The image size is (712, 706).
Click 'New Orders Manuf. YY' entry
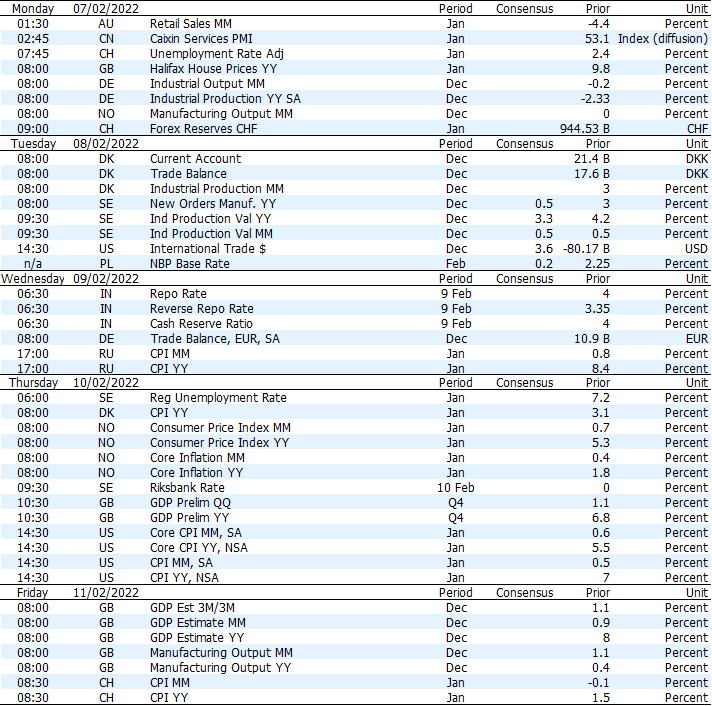213,203
